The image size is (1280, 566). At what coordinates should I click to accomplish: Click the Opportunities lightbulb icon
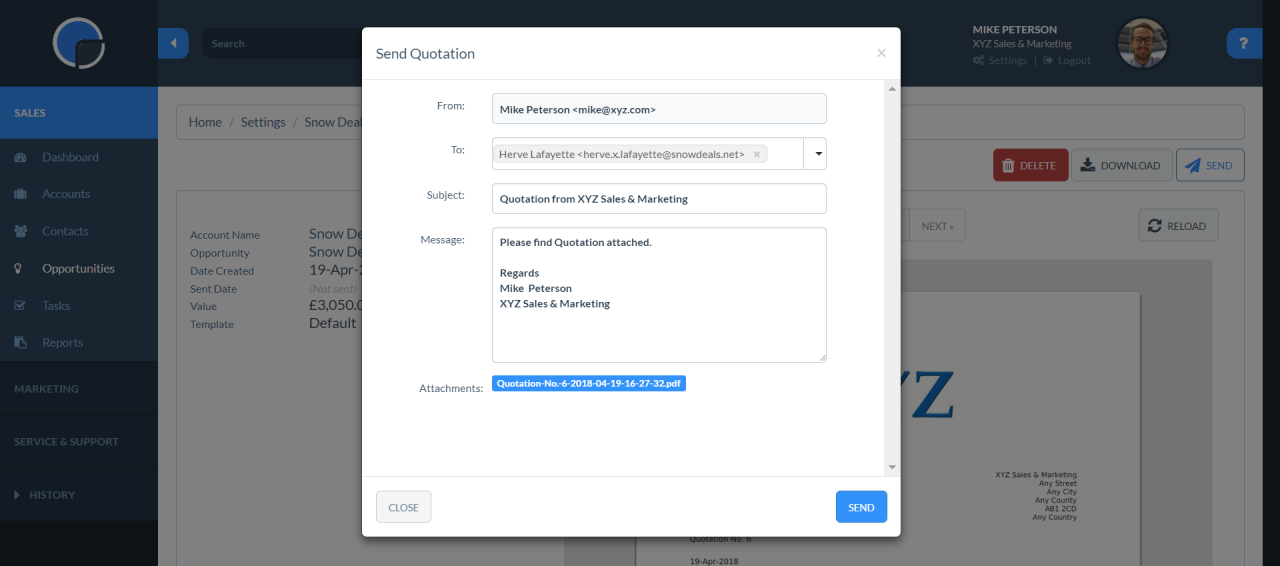click(x=19, y=268)
